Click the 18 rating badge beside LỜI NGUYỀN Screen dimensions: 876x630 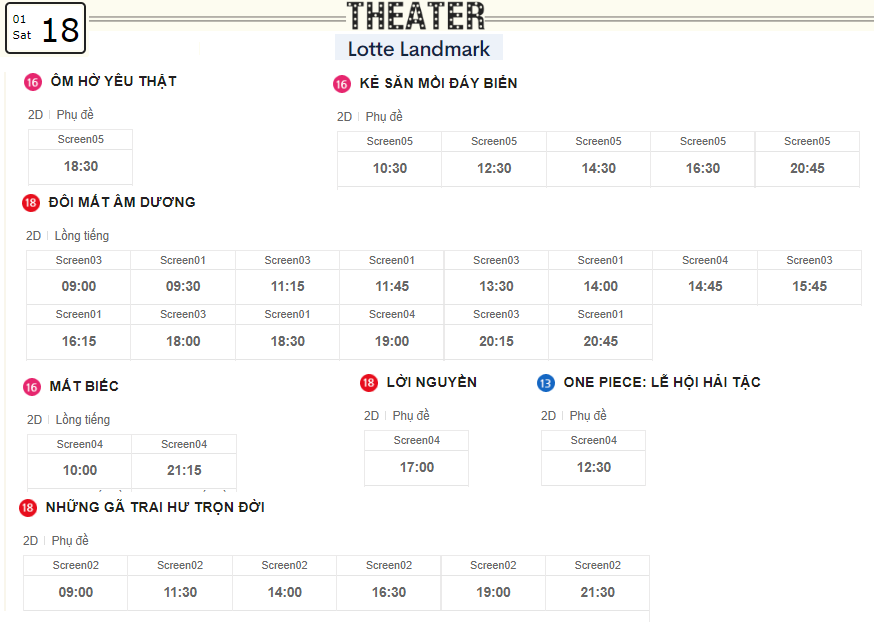point(369,383)
